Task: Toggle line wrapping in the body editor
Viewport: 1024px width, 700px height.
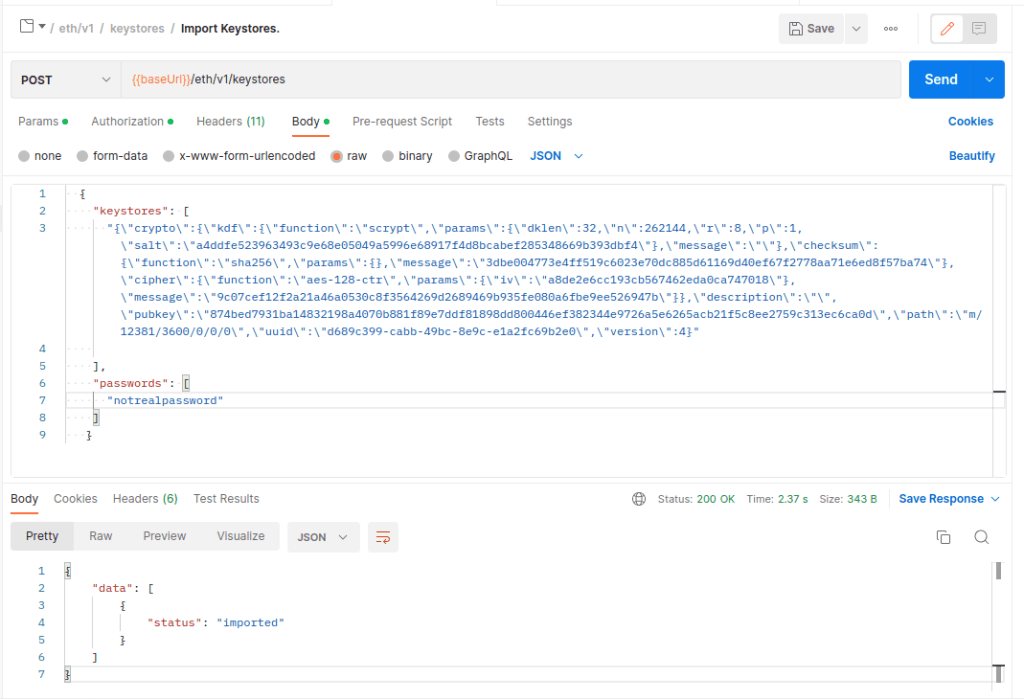Action: tap(383, 536)
